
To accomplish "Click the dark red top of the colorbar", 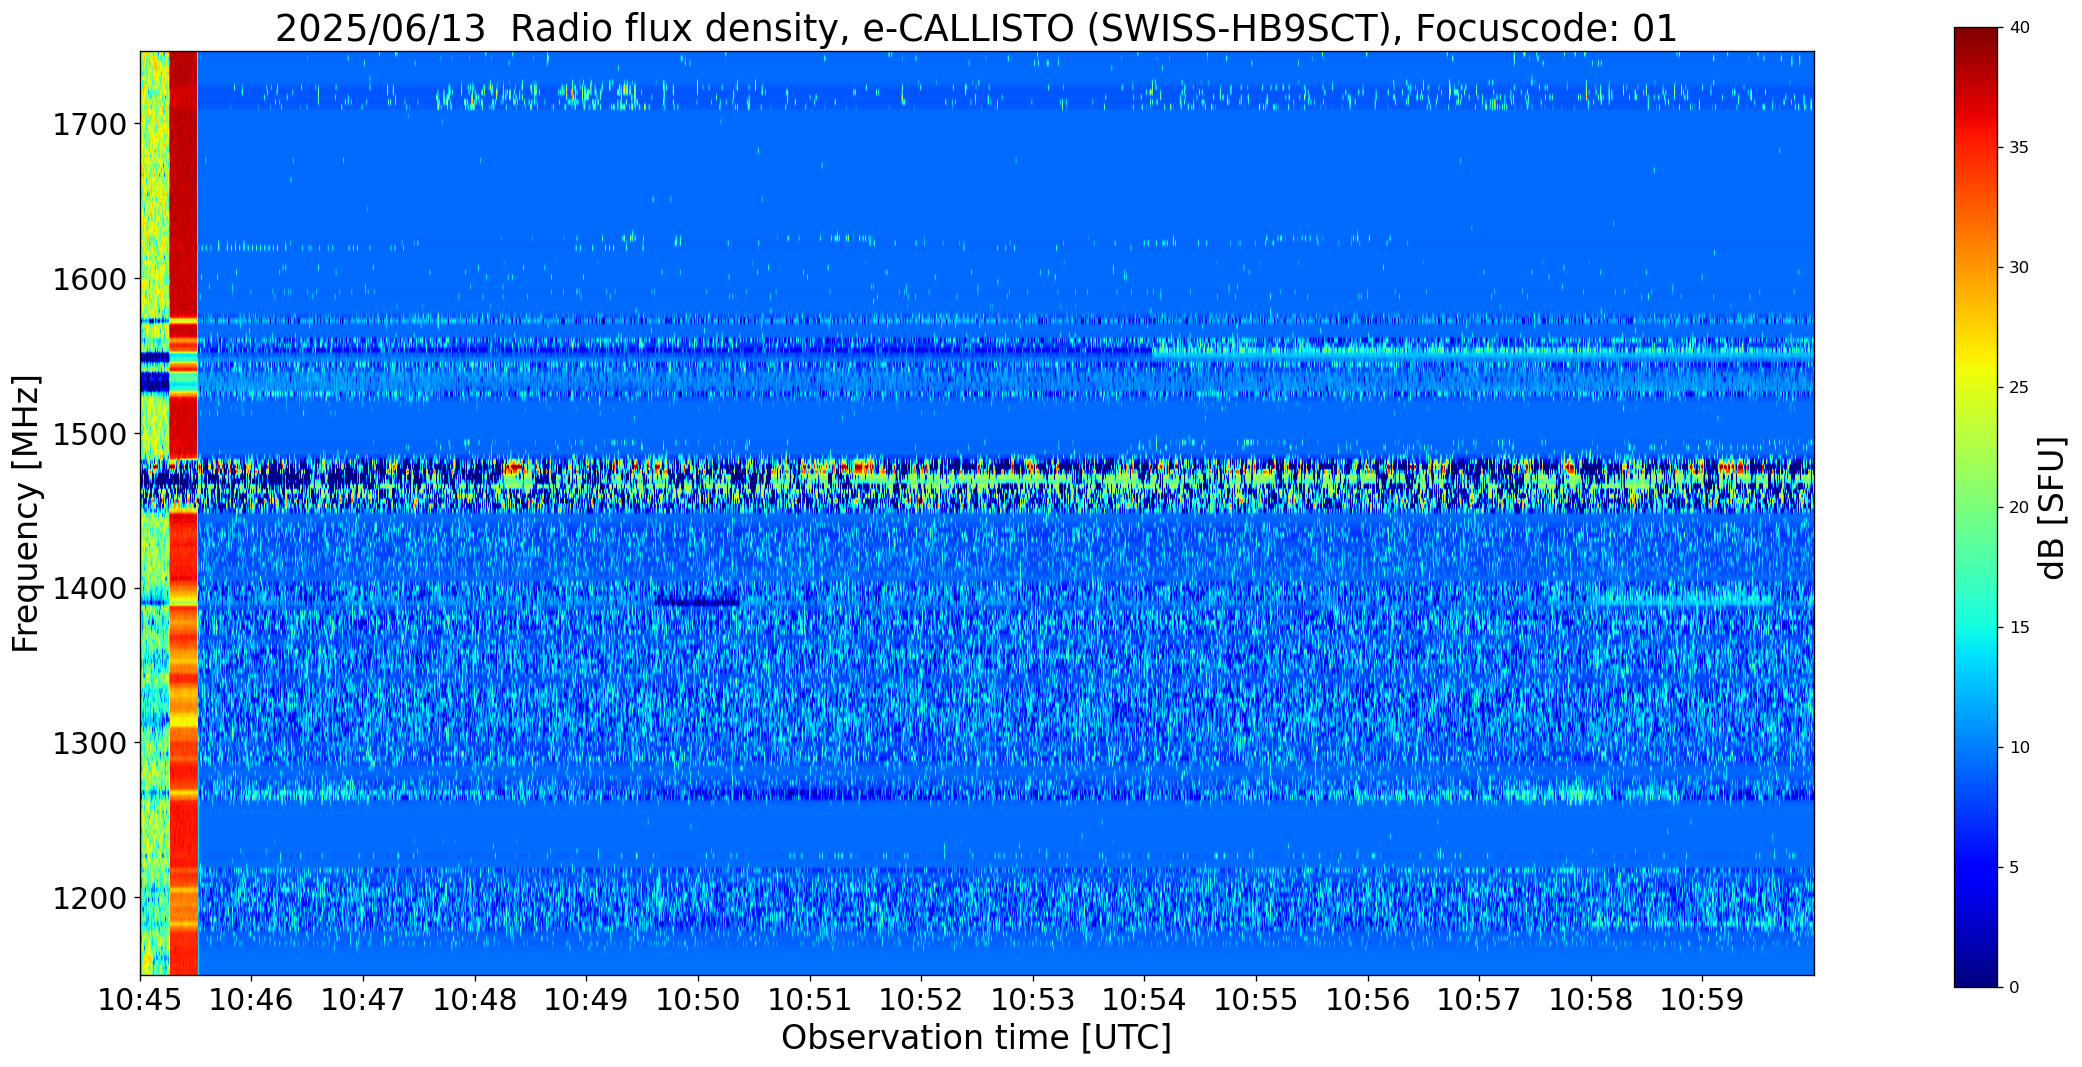I will point(1978,40).
